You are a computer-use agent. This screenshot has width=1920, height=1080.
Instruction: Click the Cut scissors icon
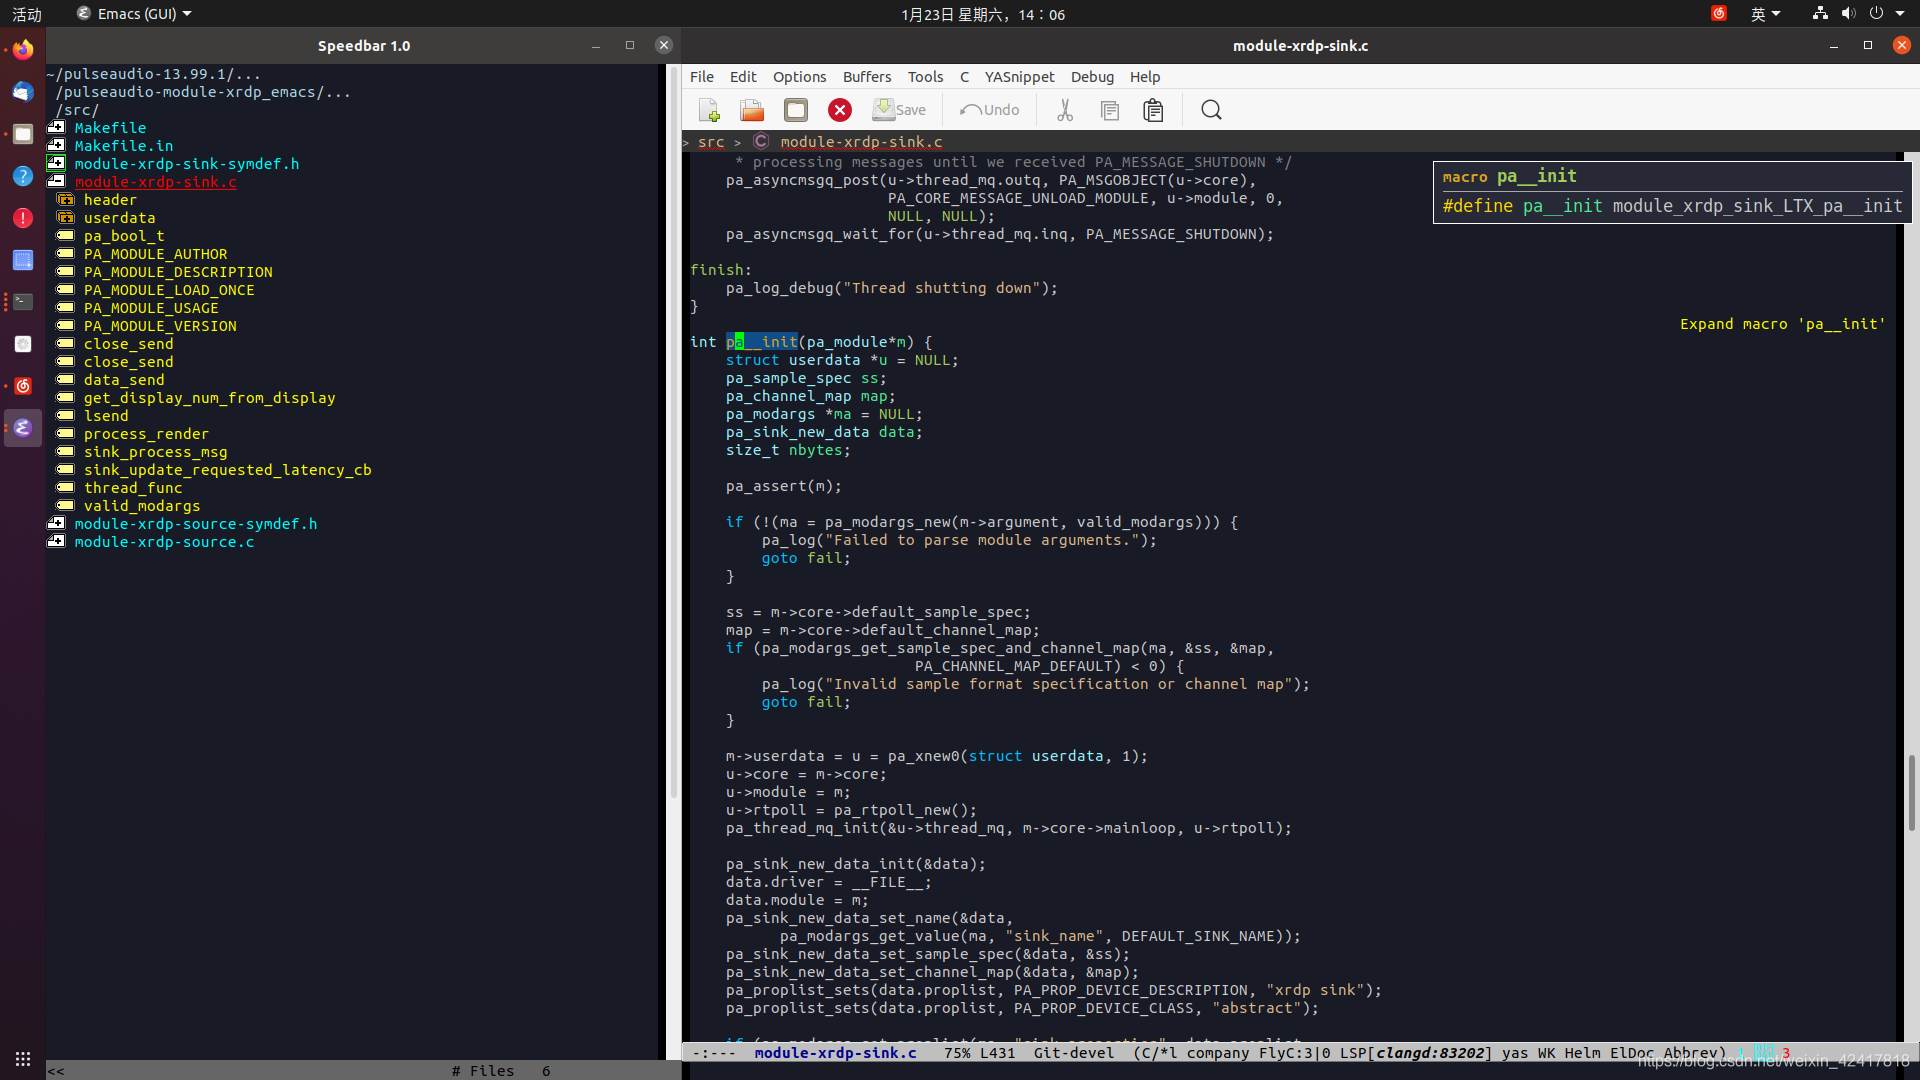tap(1065, 110)
